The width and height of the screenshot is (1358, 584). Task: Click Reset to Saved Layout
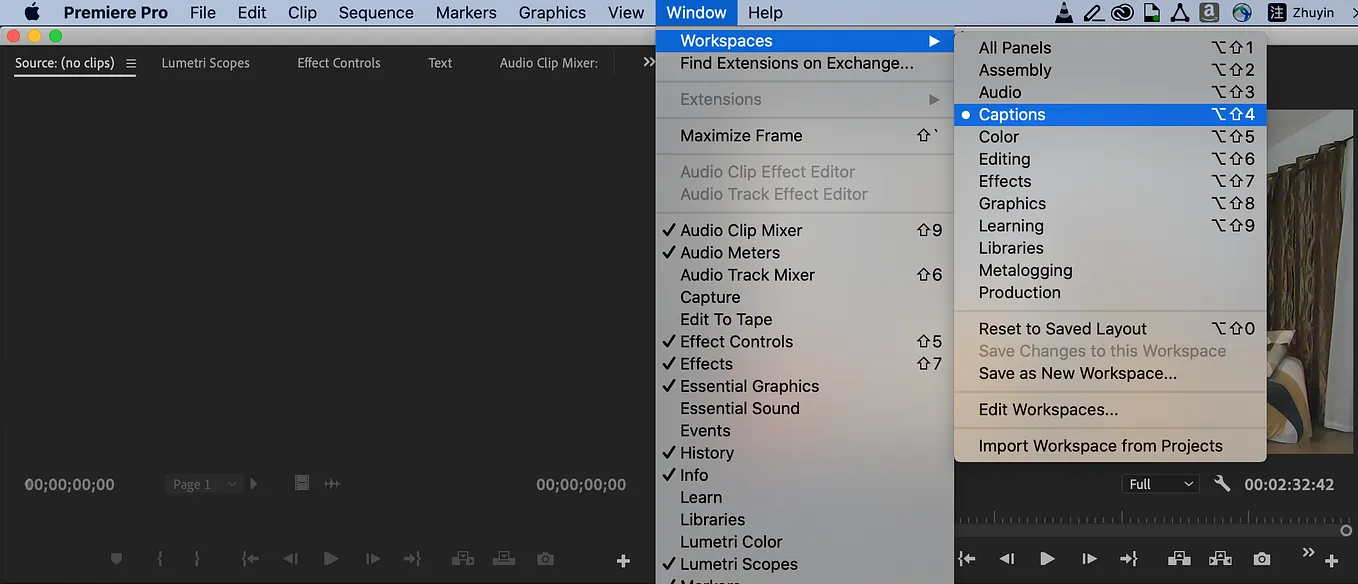point(1110,329)
